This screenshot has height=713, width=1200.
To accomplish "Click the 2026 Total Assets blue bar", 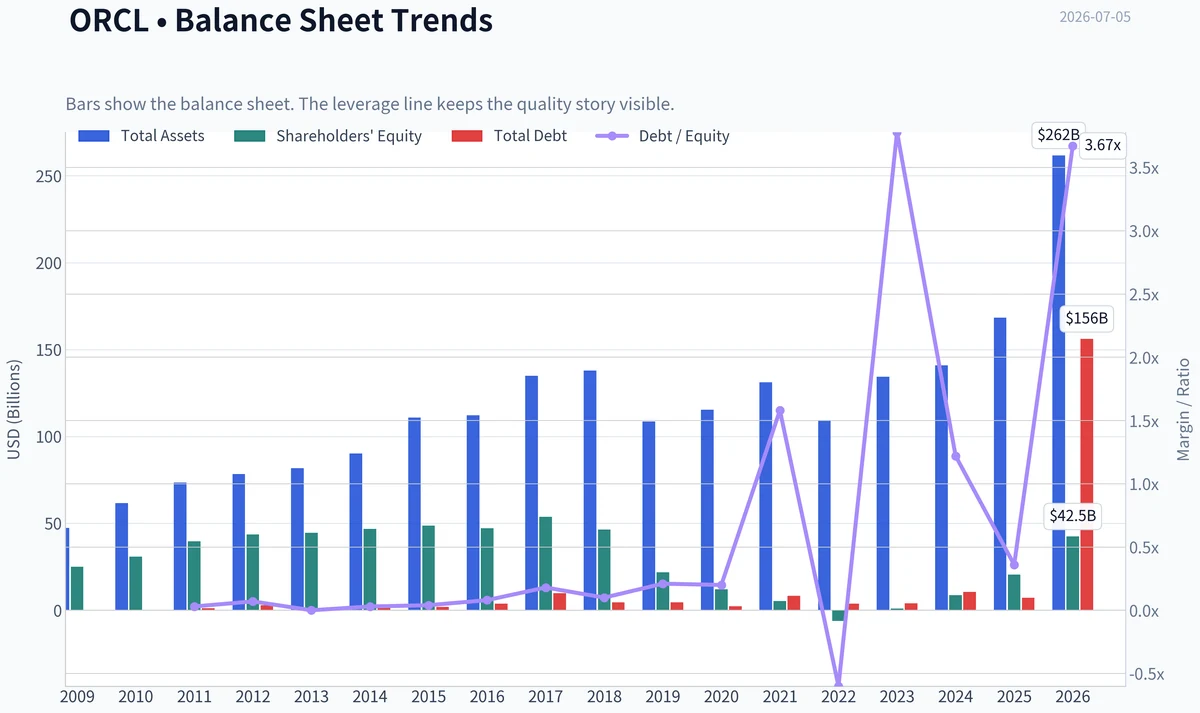I will 1059,382.
